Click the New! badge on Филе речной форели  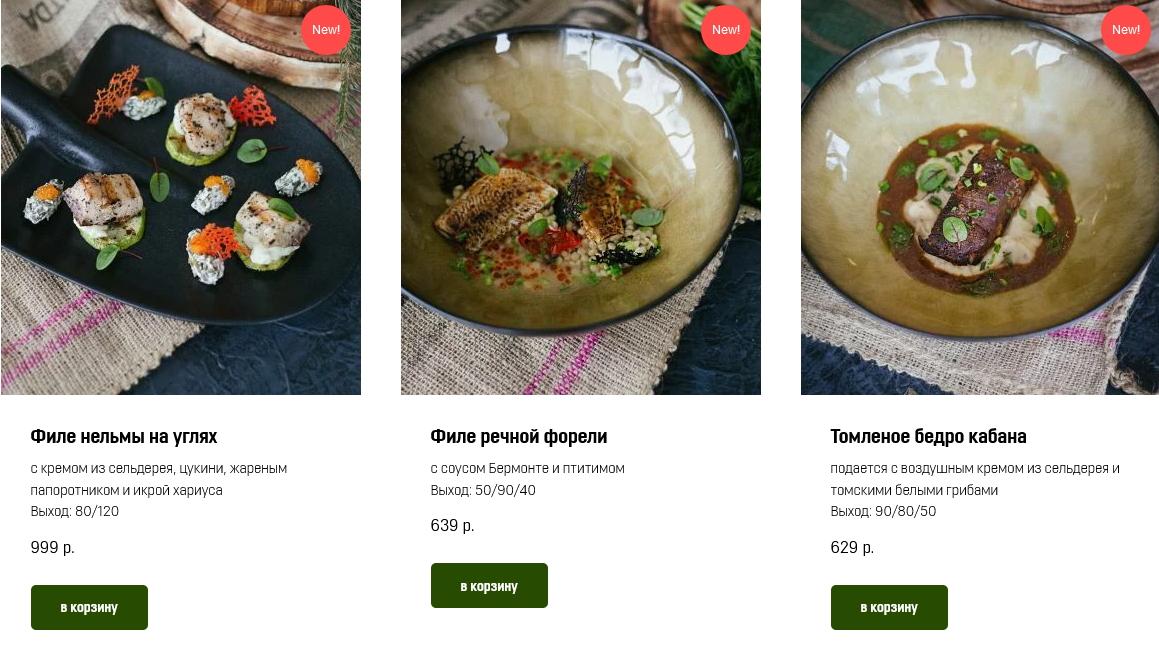click(726, 30)
